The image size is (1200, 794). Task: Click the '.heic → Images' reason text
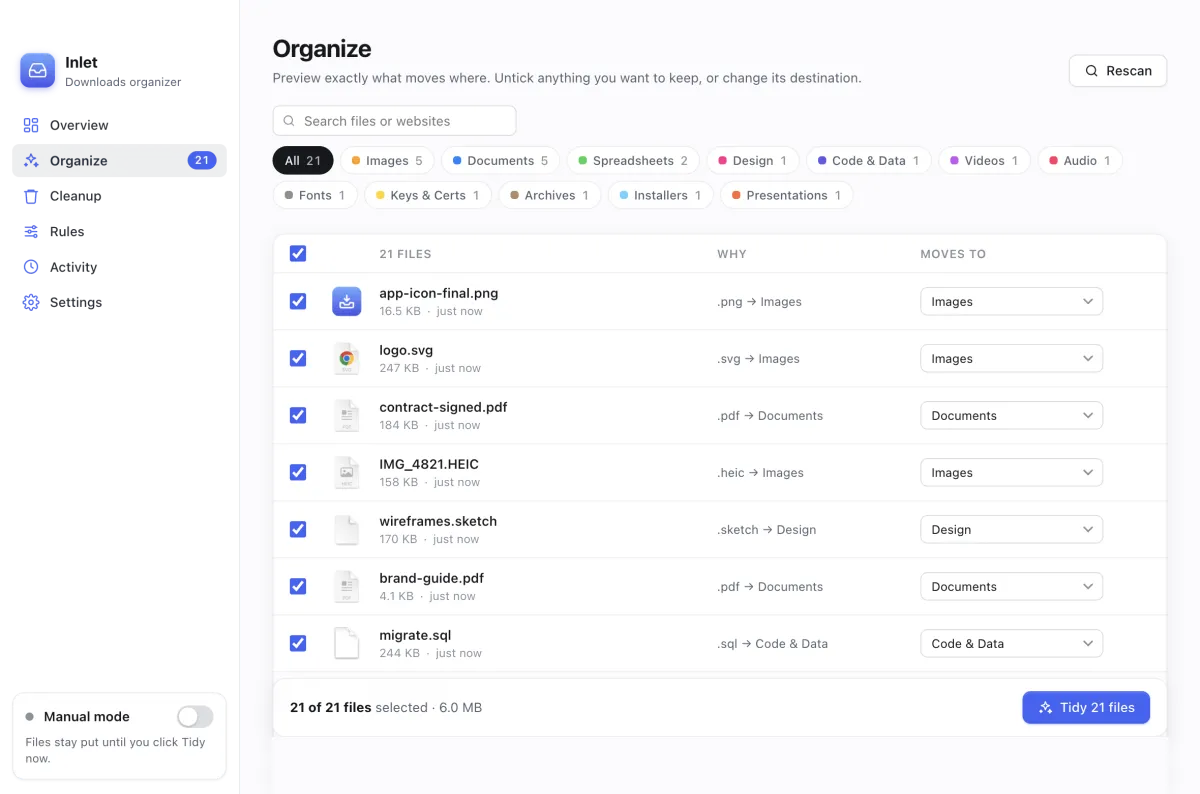tap(760, 473)
